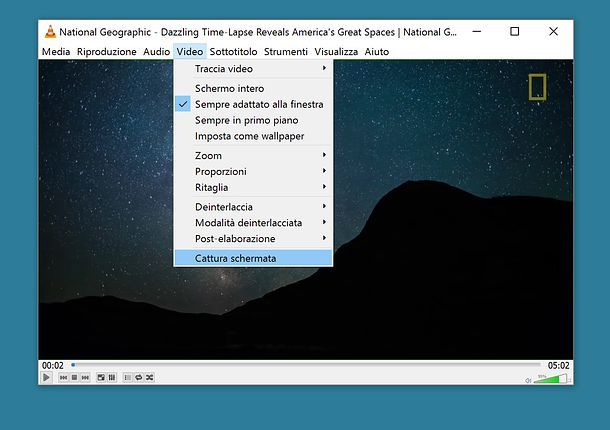
Task: Expand the Zoom submenu
Action: 253,156
